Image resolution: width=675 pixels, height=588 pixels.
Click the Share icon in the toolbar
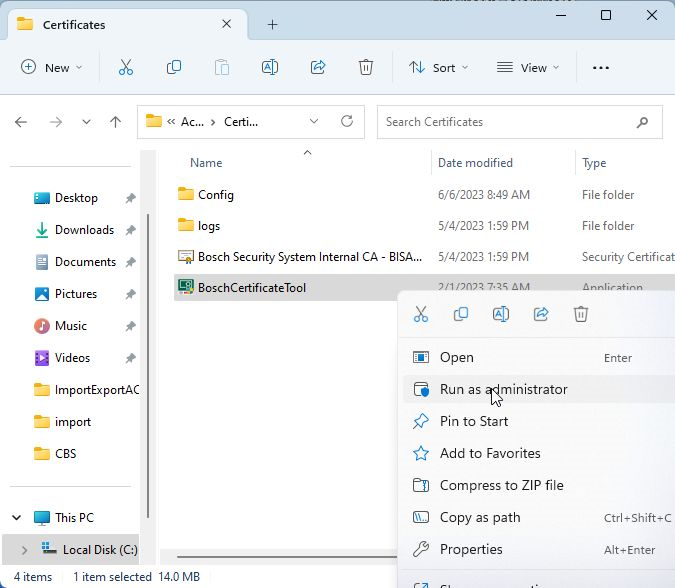318,67
